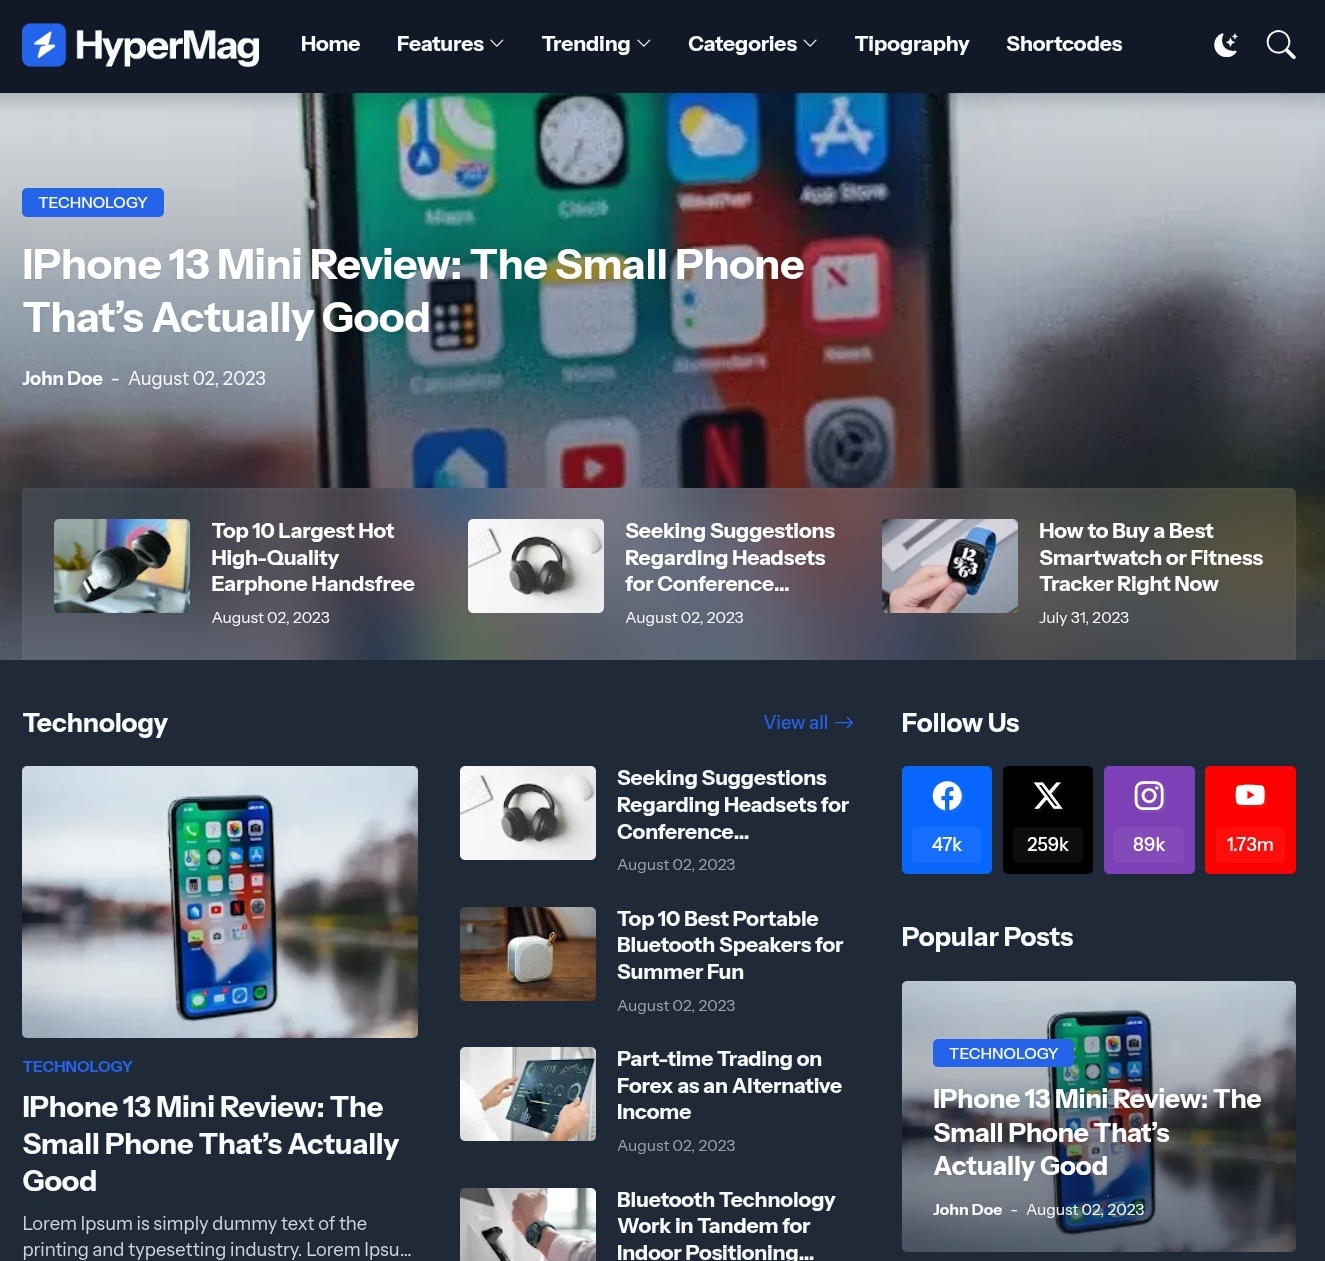1325x1261 pixels.
Task: Open search with the magnifier icon
Action: (1280, 44)
